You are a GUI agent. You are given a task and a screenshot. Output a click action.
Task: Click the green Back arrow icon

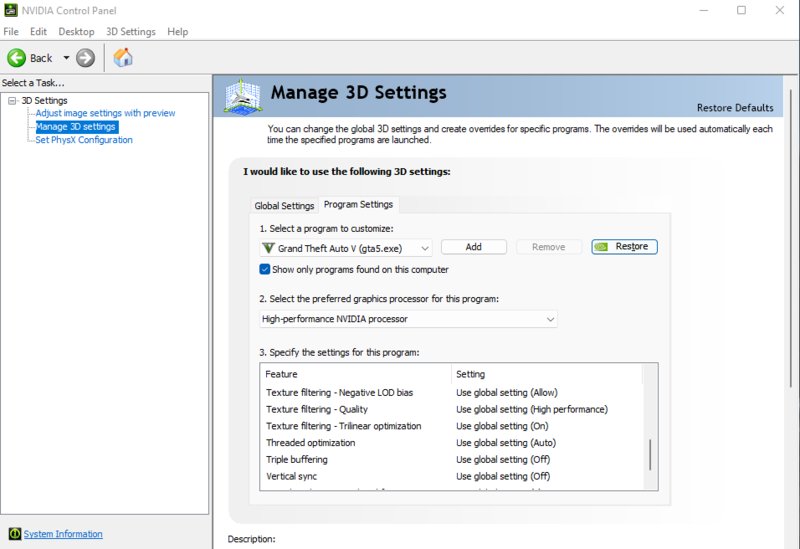[16, 58]
